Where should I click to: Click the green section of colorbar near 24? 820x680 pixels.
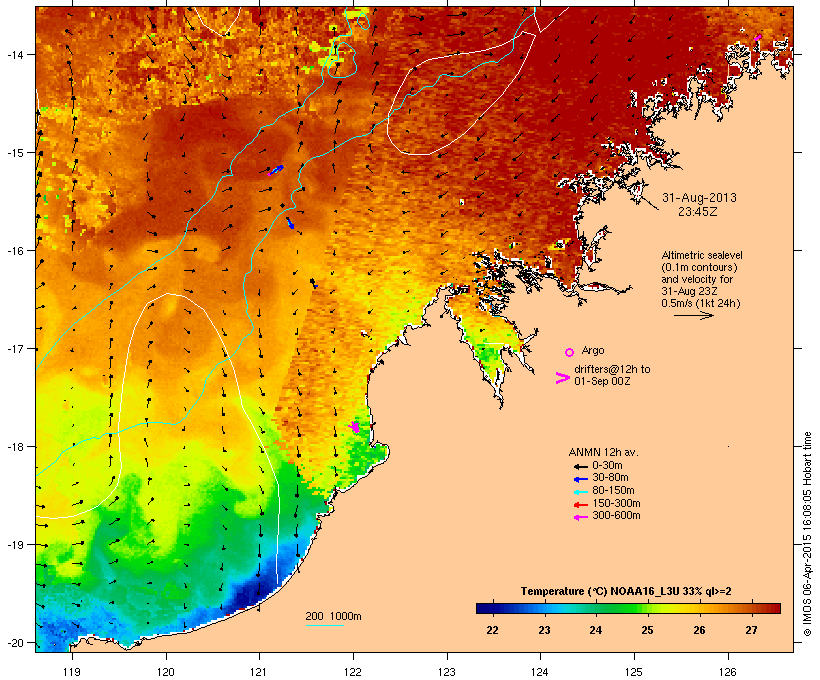click(596, 608)
